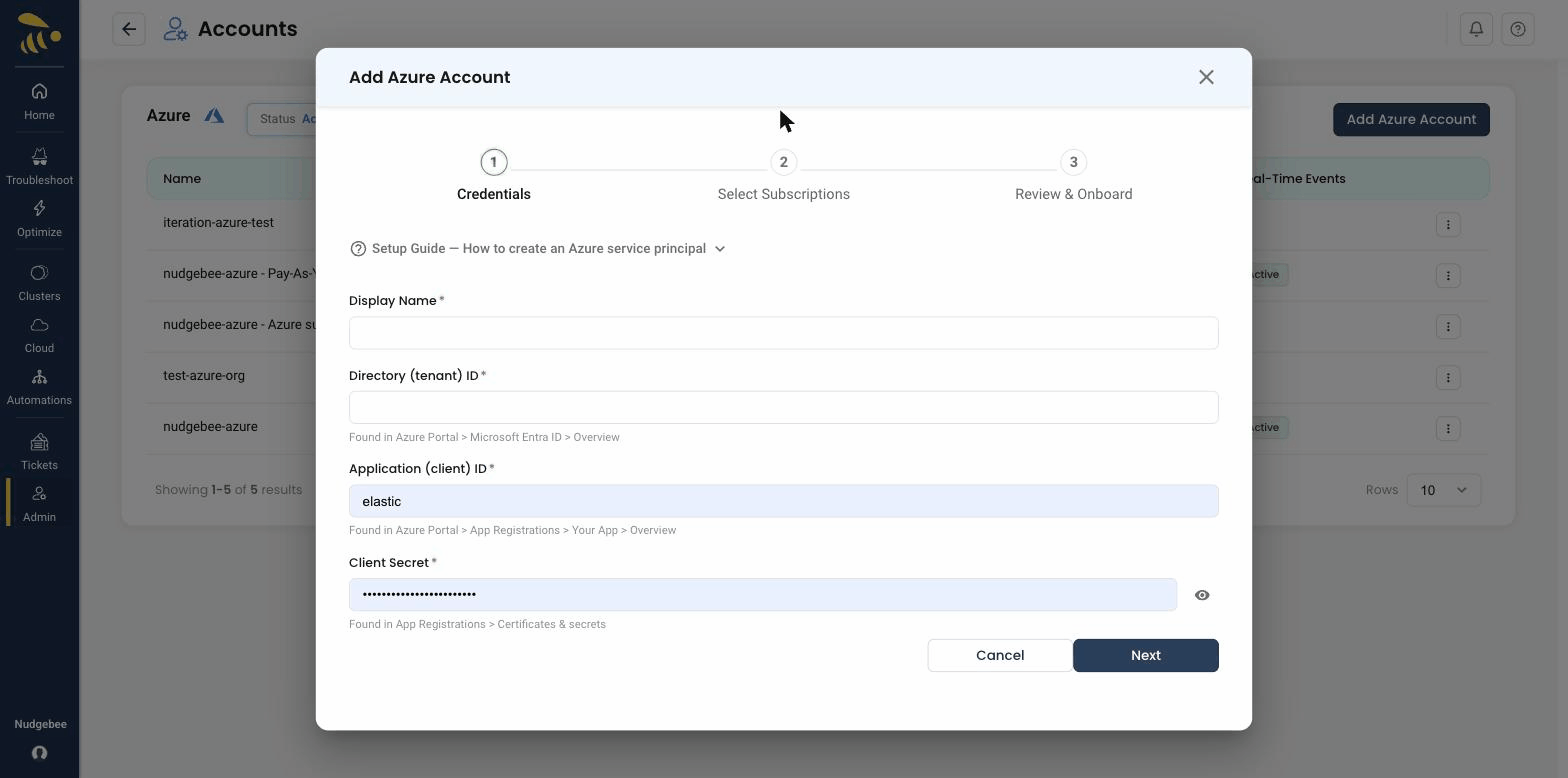Select the Admin sidebar section
The width and height of the screenshot is (1568, 778).
[39, 503]
